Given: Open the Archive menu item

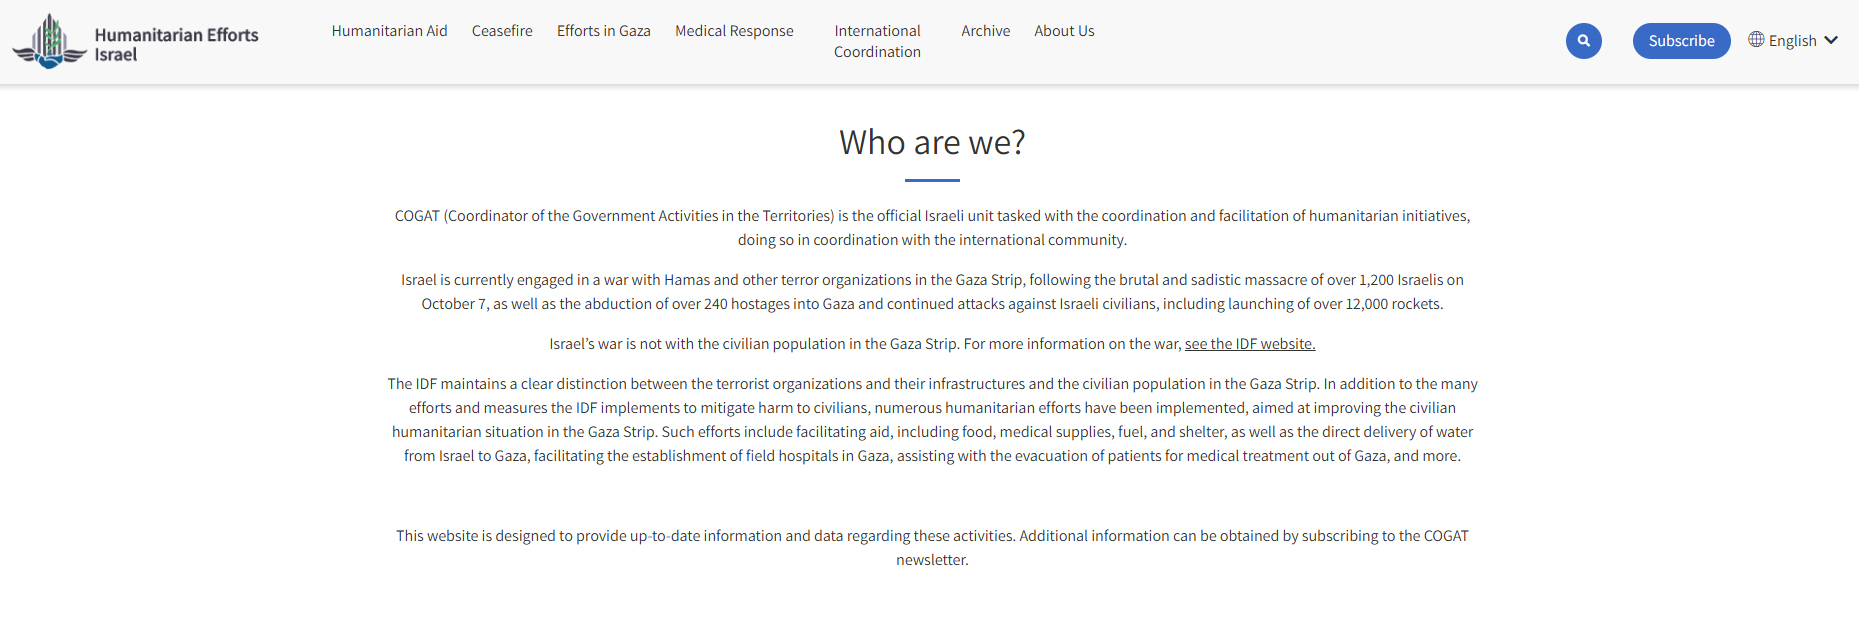Looking at the screenshot, I should (985, 31).
